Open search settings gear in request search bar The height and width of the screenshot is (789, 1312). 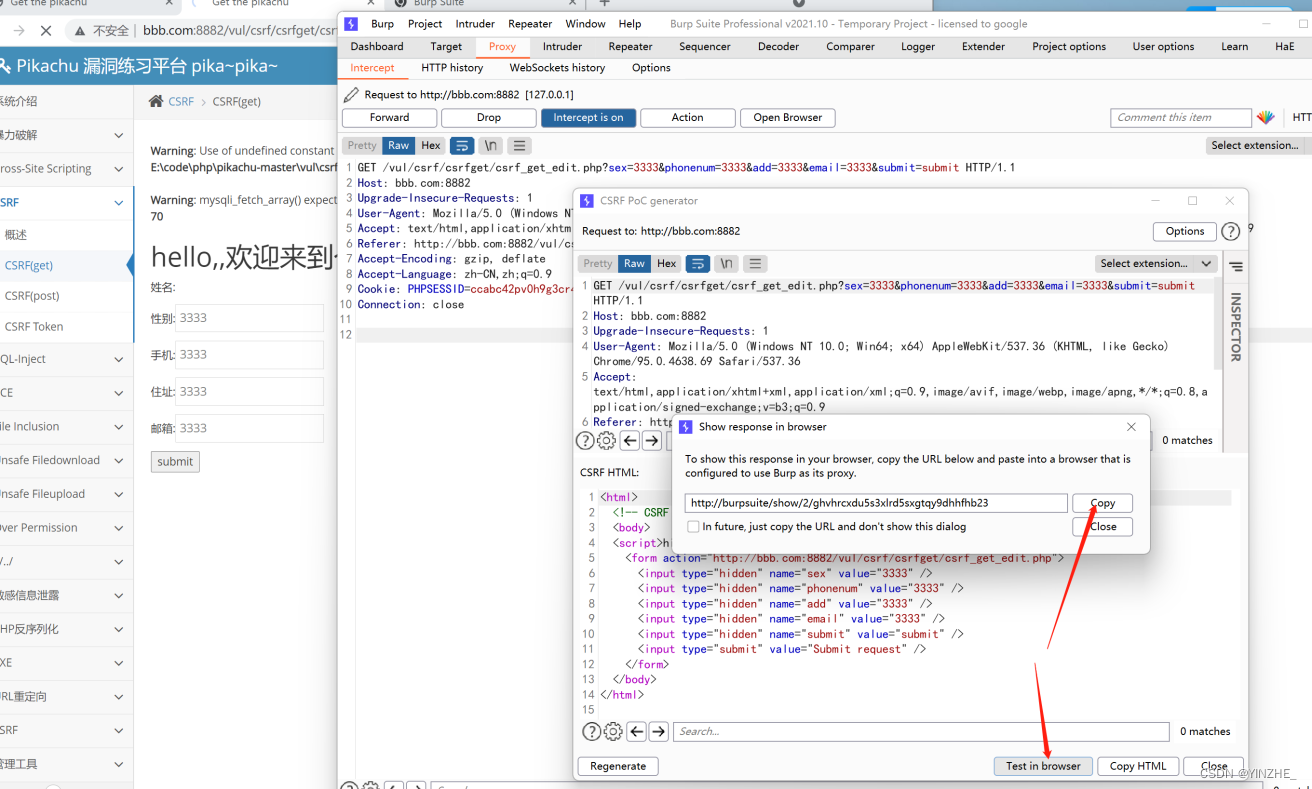coord(607,440)
